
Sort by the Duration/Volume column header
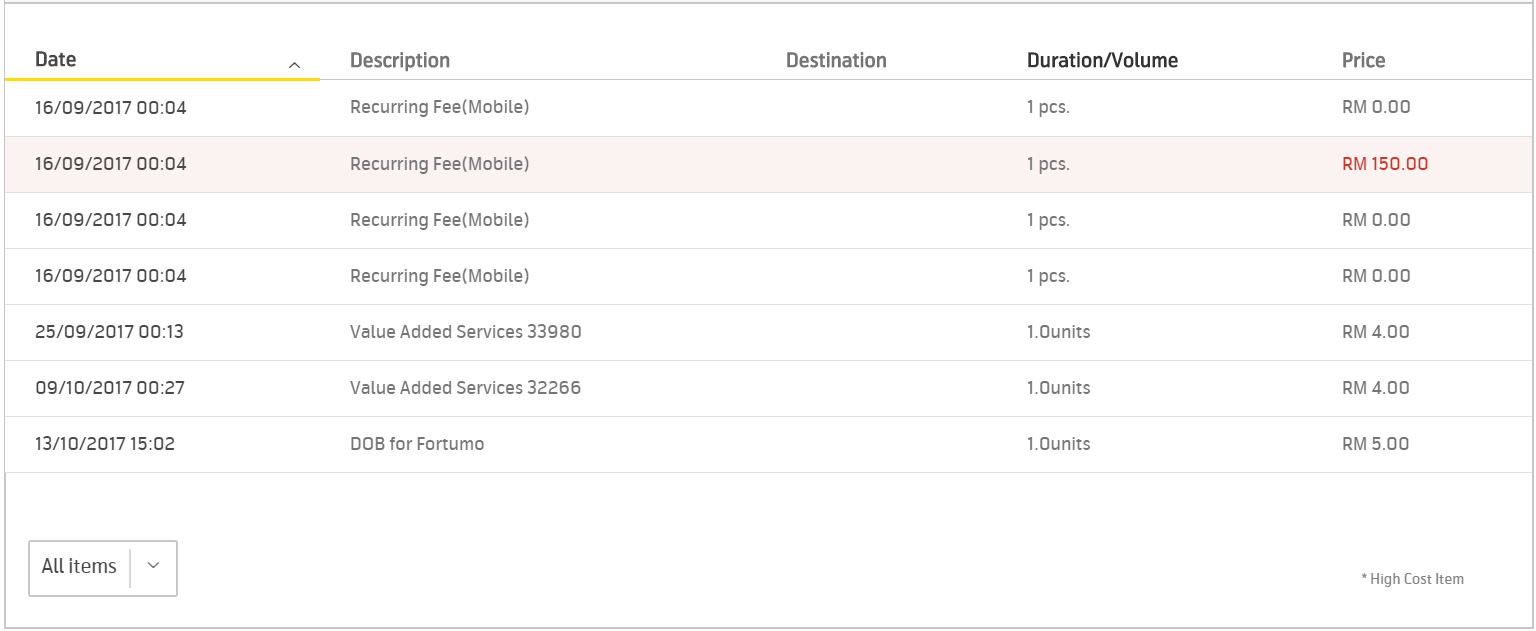click(1102, 61)
